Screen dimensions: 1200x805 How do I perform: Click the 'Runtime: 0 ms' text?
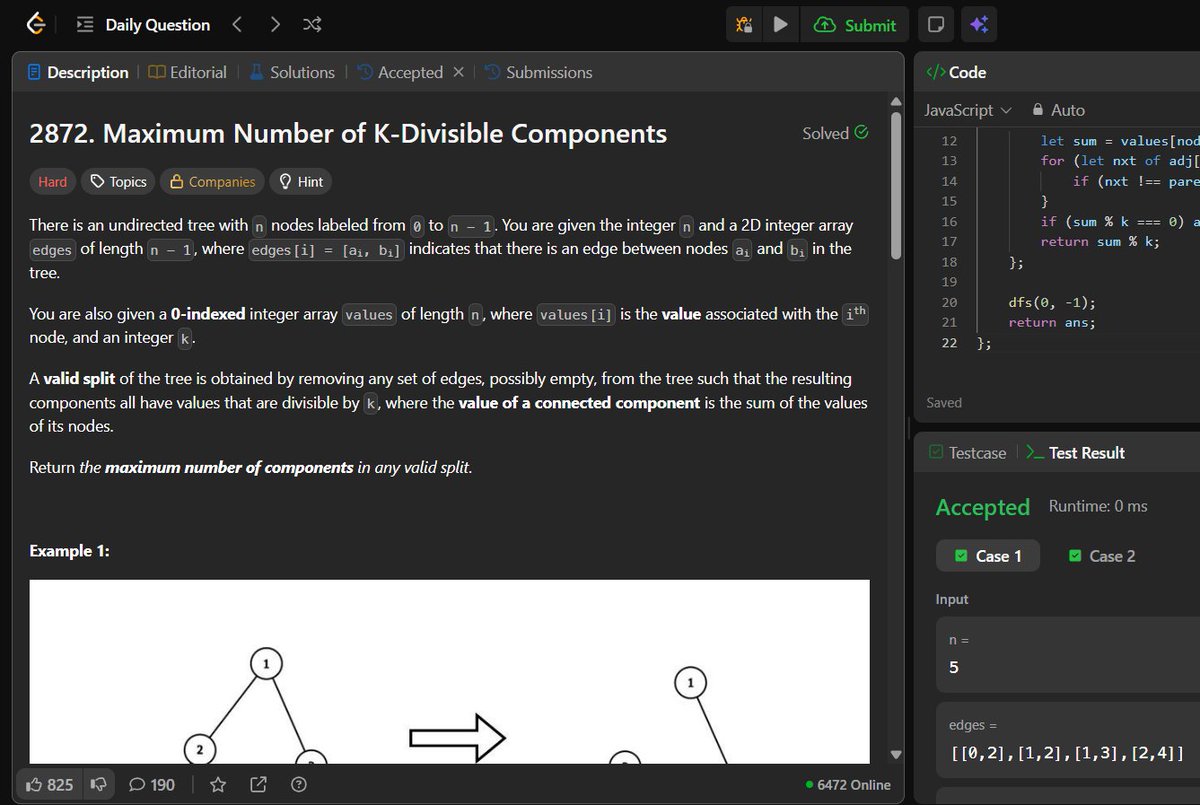click(x=1098, y=506)
